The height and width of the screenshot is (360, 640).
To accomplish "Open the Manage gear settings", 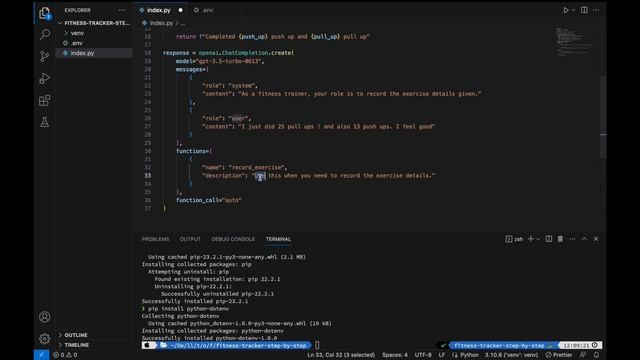I will [44, 338].
